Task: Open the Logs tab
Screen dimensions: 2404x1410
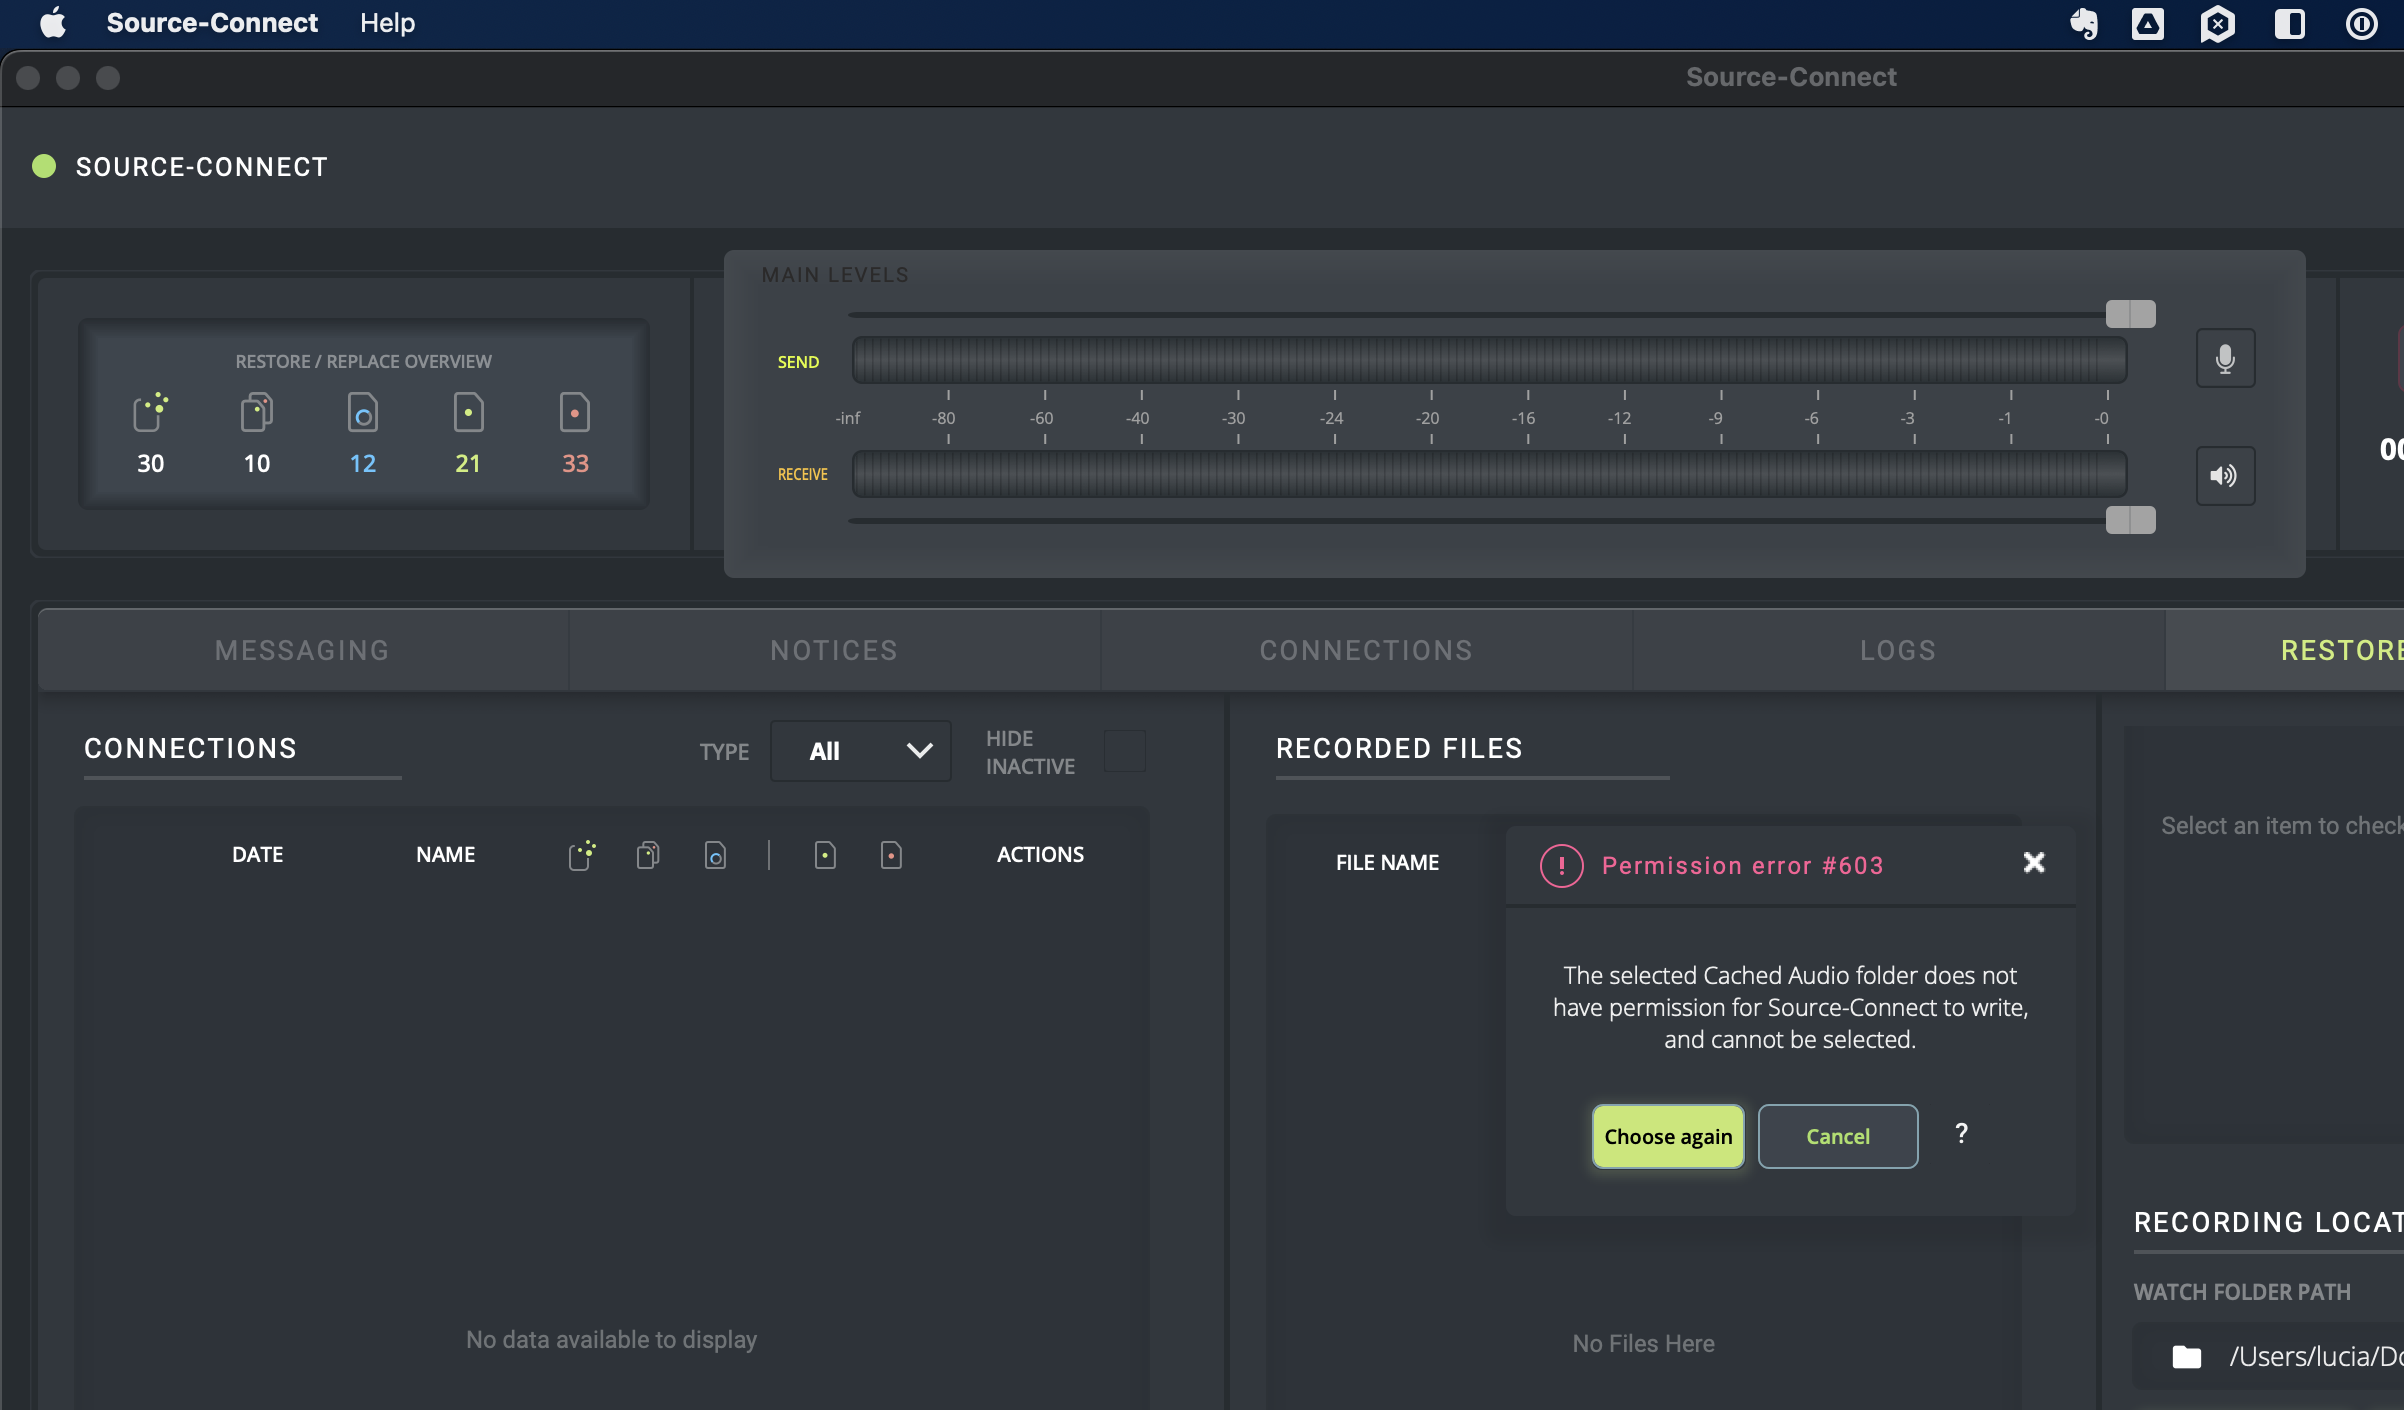Action: 1898,651
